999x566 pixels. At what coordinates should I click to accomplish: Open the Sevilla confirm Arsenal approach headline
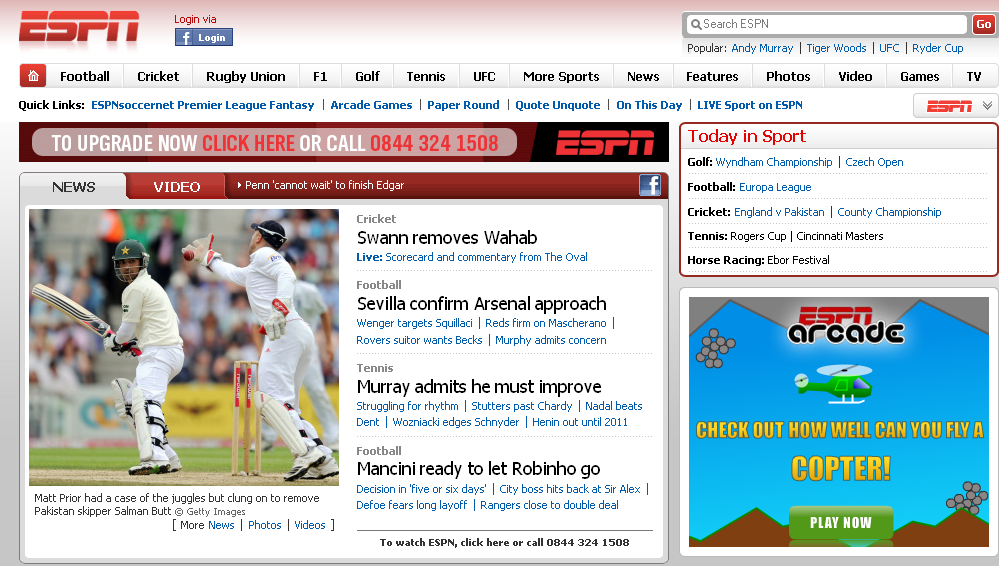click(481, 304)
